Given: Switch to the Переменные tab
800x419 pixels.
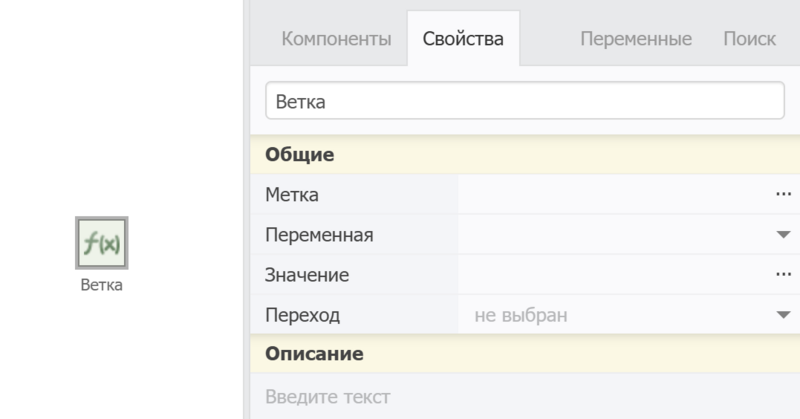Looking at the screenshot, I should tap(636, 39).
